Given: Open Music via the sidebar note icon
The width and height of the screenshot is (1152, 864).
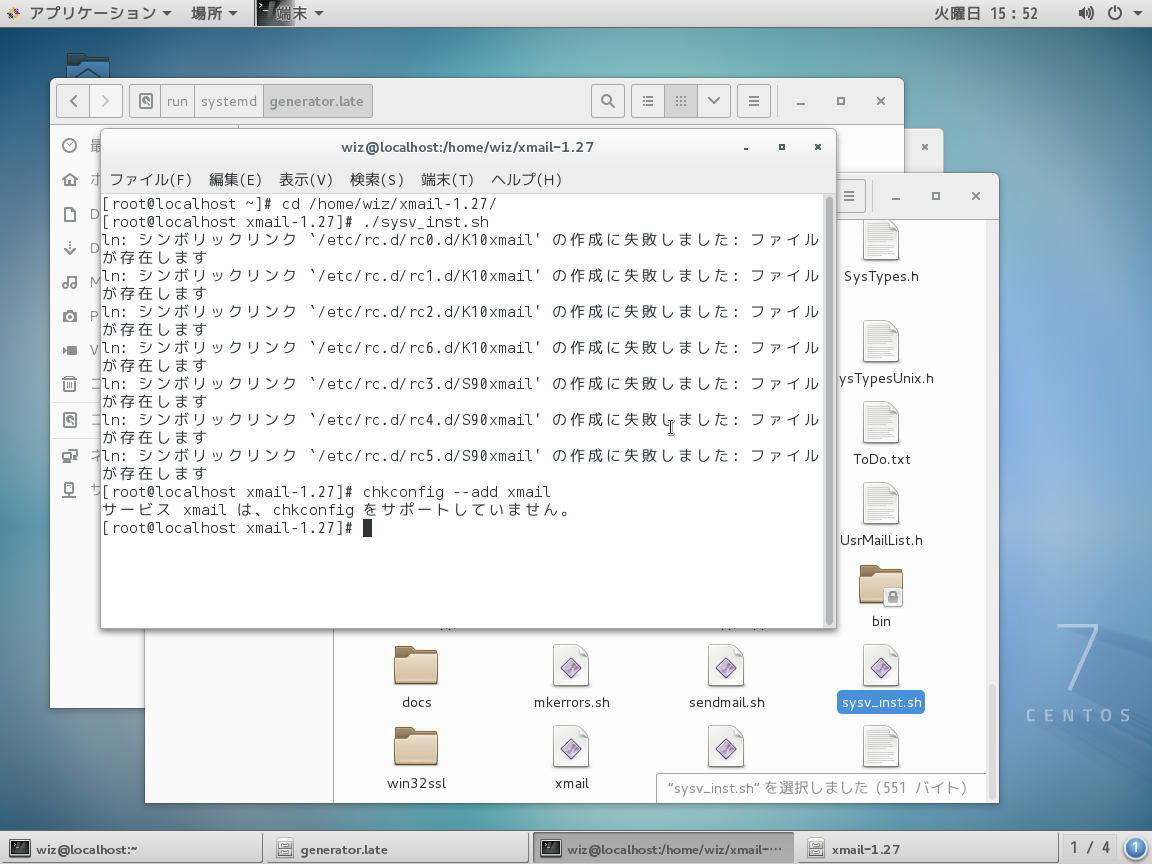Looking at the screenshot, I should coord(70,282).
